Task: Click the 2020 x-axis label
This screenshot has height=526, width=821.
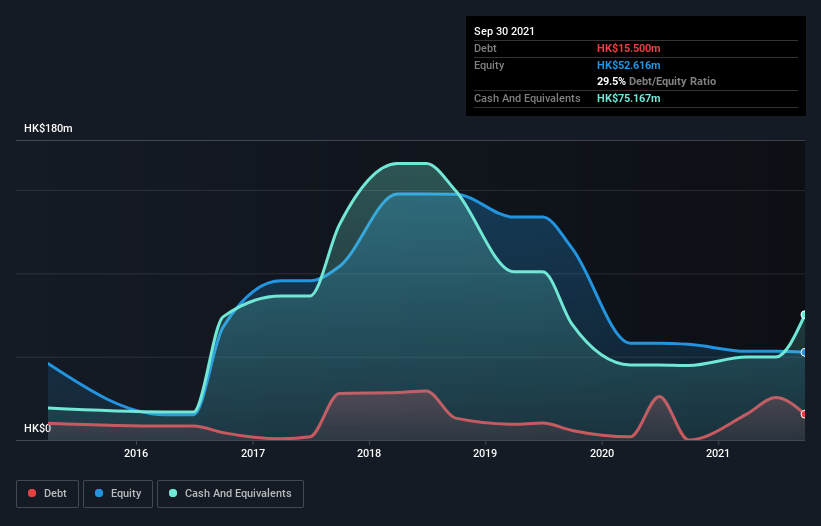Action: pos(602,453)
